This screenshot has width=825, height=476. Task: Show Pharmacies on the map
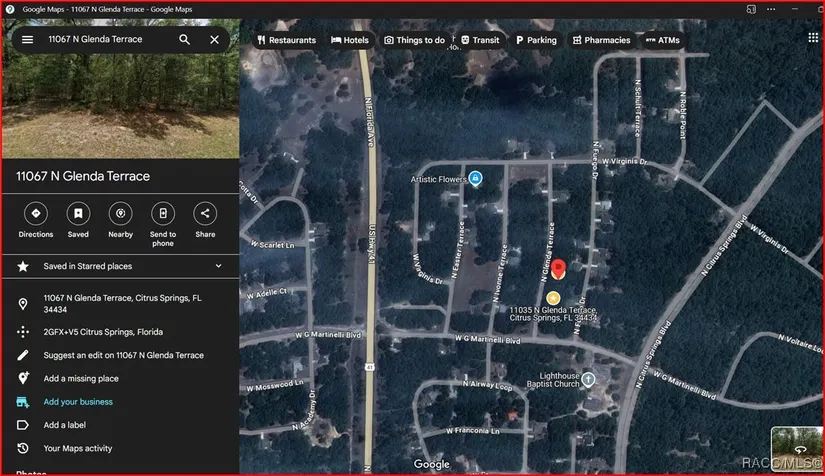(601, 40)
